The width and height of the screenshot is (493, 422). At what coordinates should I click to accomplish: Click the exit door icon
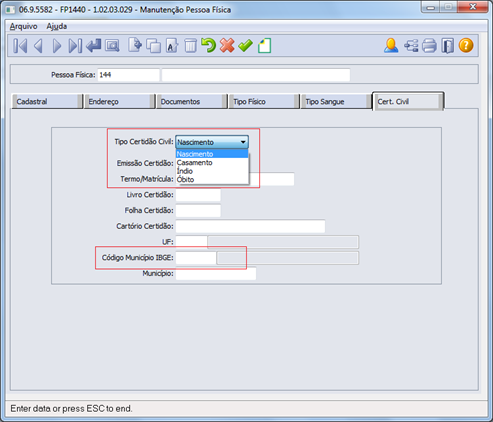pyautogui.click(x=448, y=46)
